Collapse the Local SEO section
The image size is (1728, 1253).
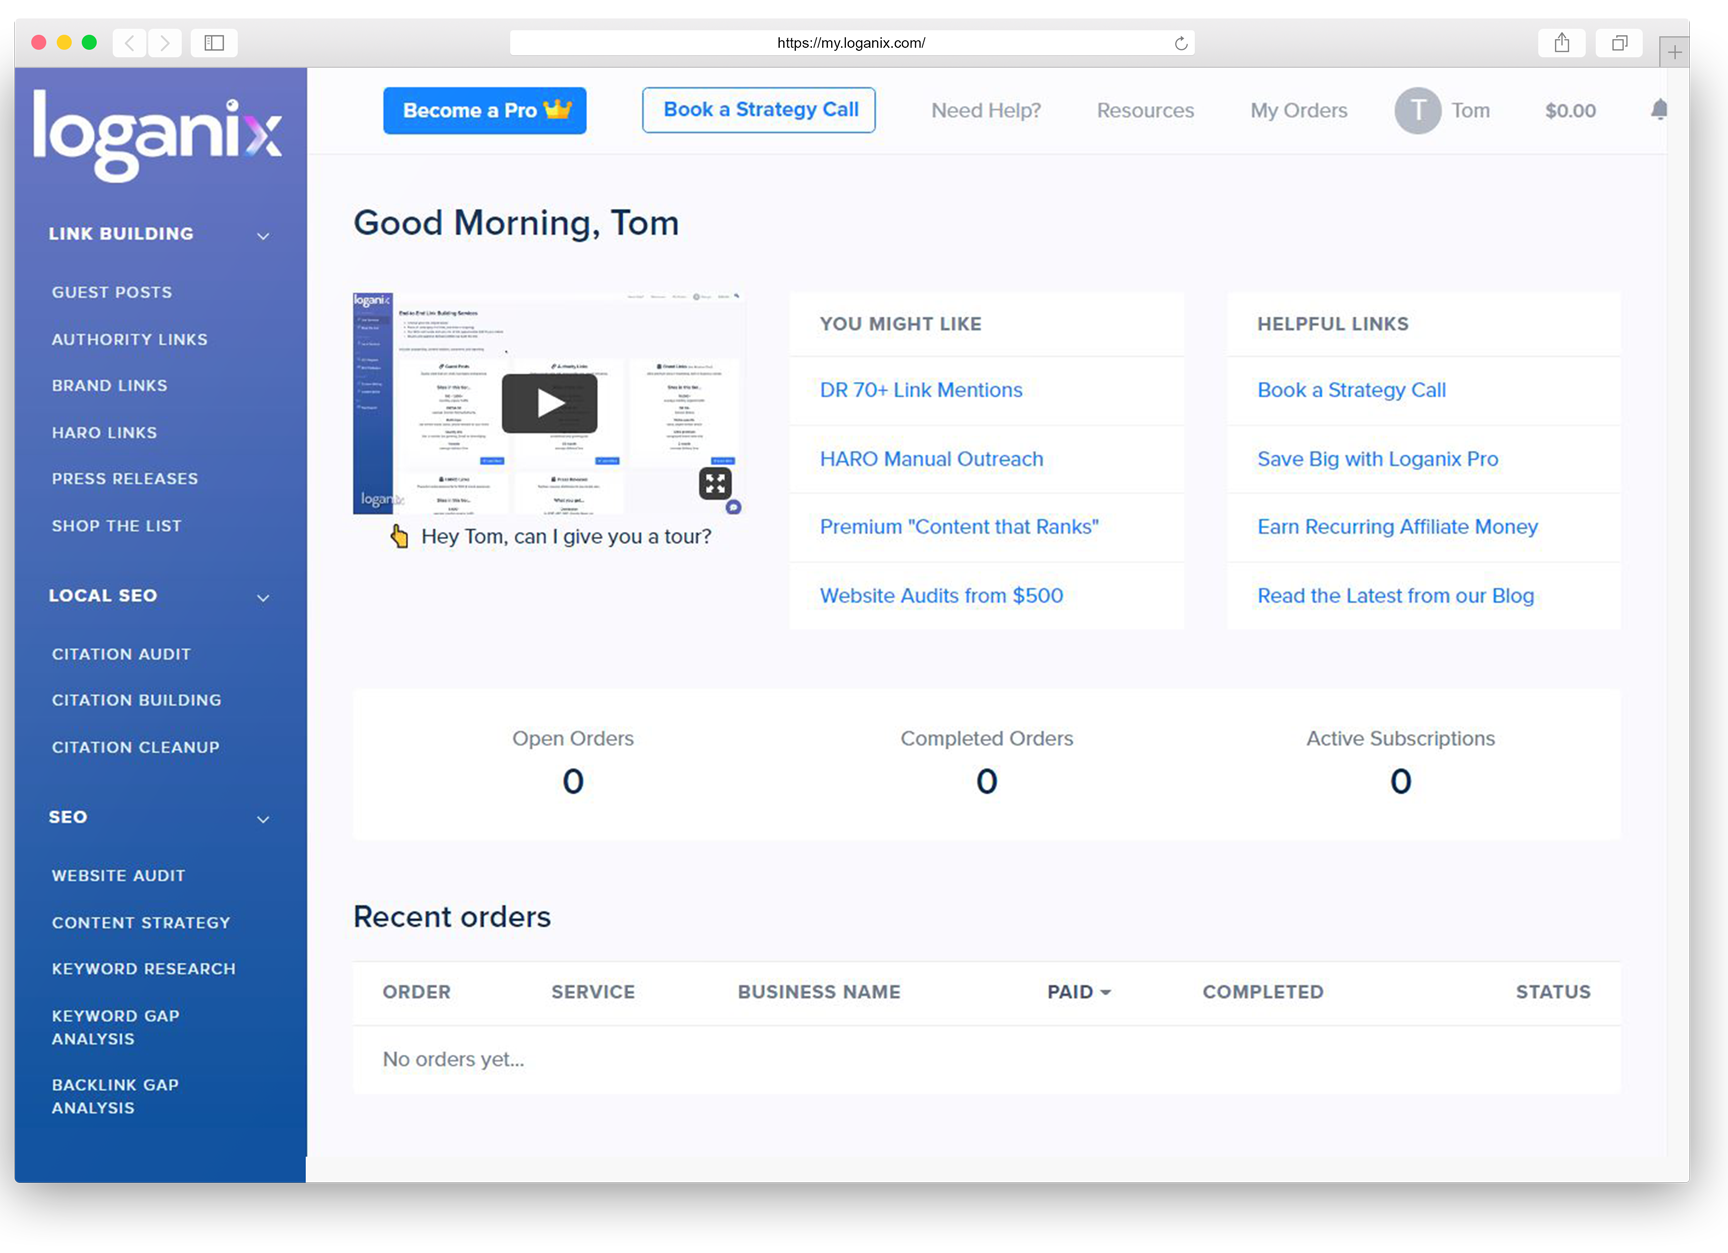click(x=263, y=598)
